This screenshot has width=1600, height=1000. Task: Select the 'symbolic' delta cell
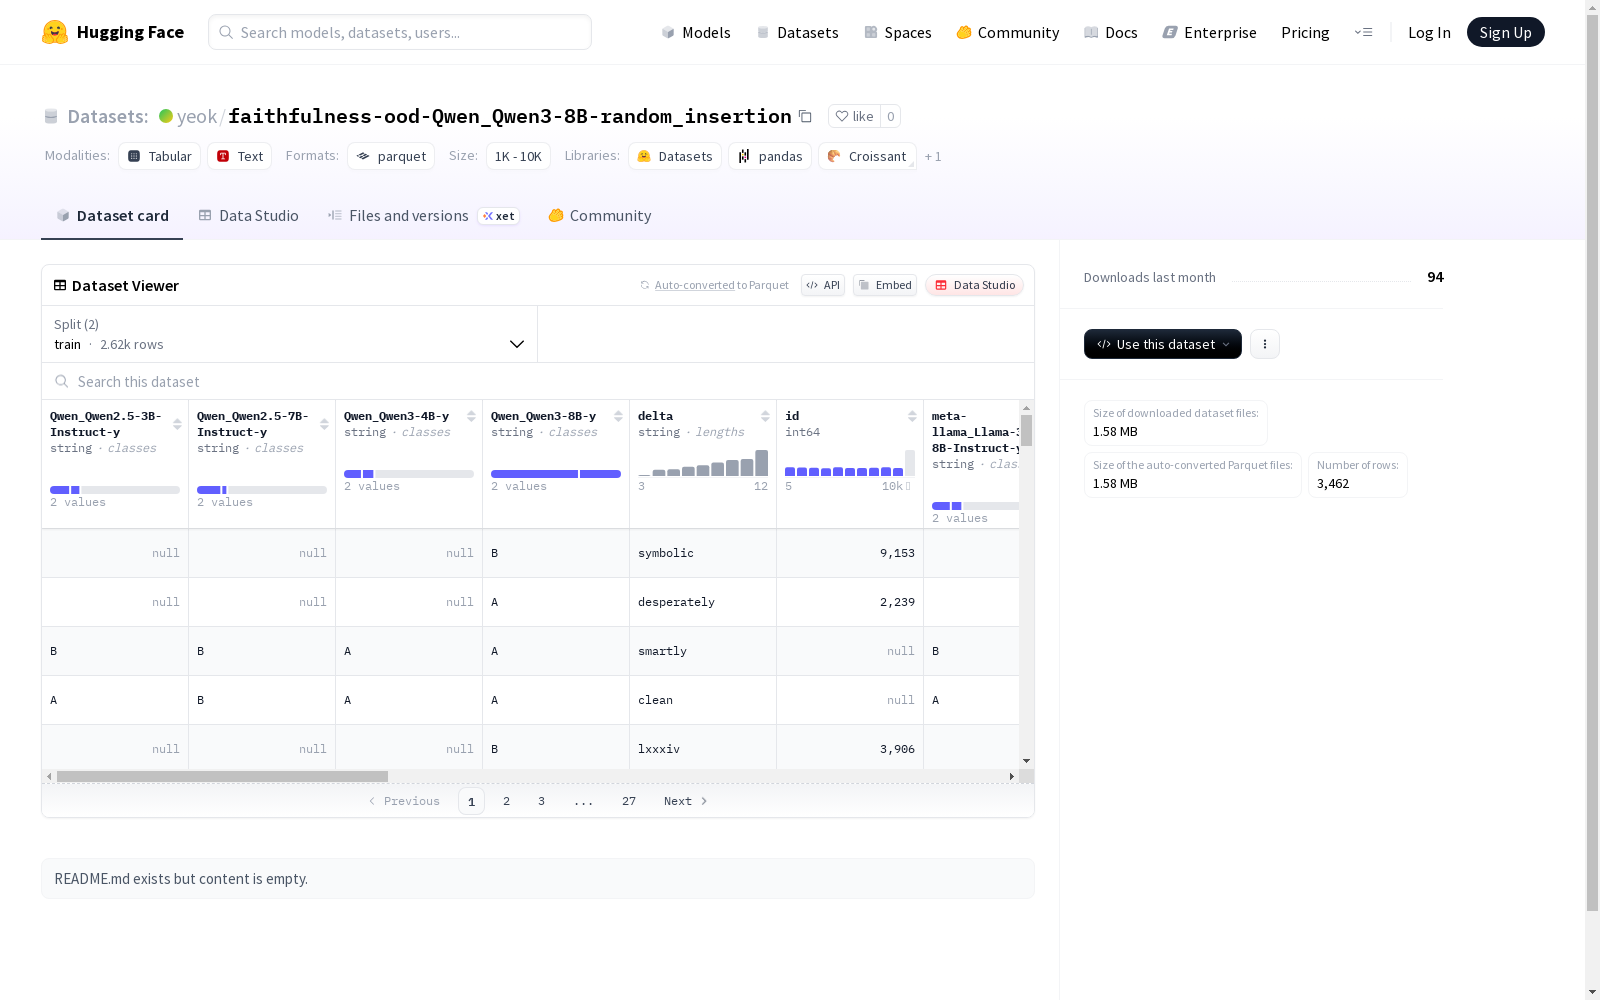coord(703,553)
